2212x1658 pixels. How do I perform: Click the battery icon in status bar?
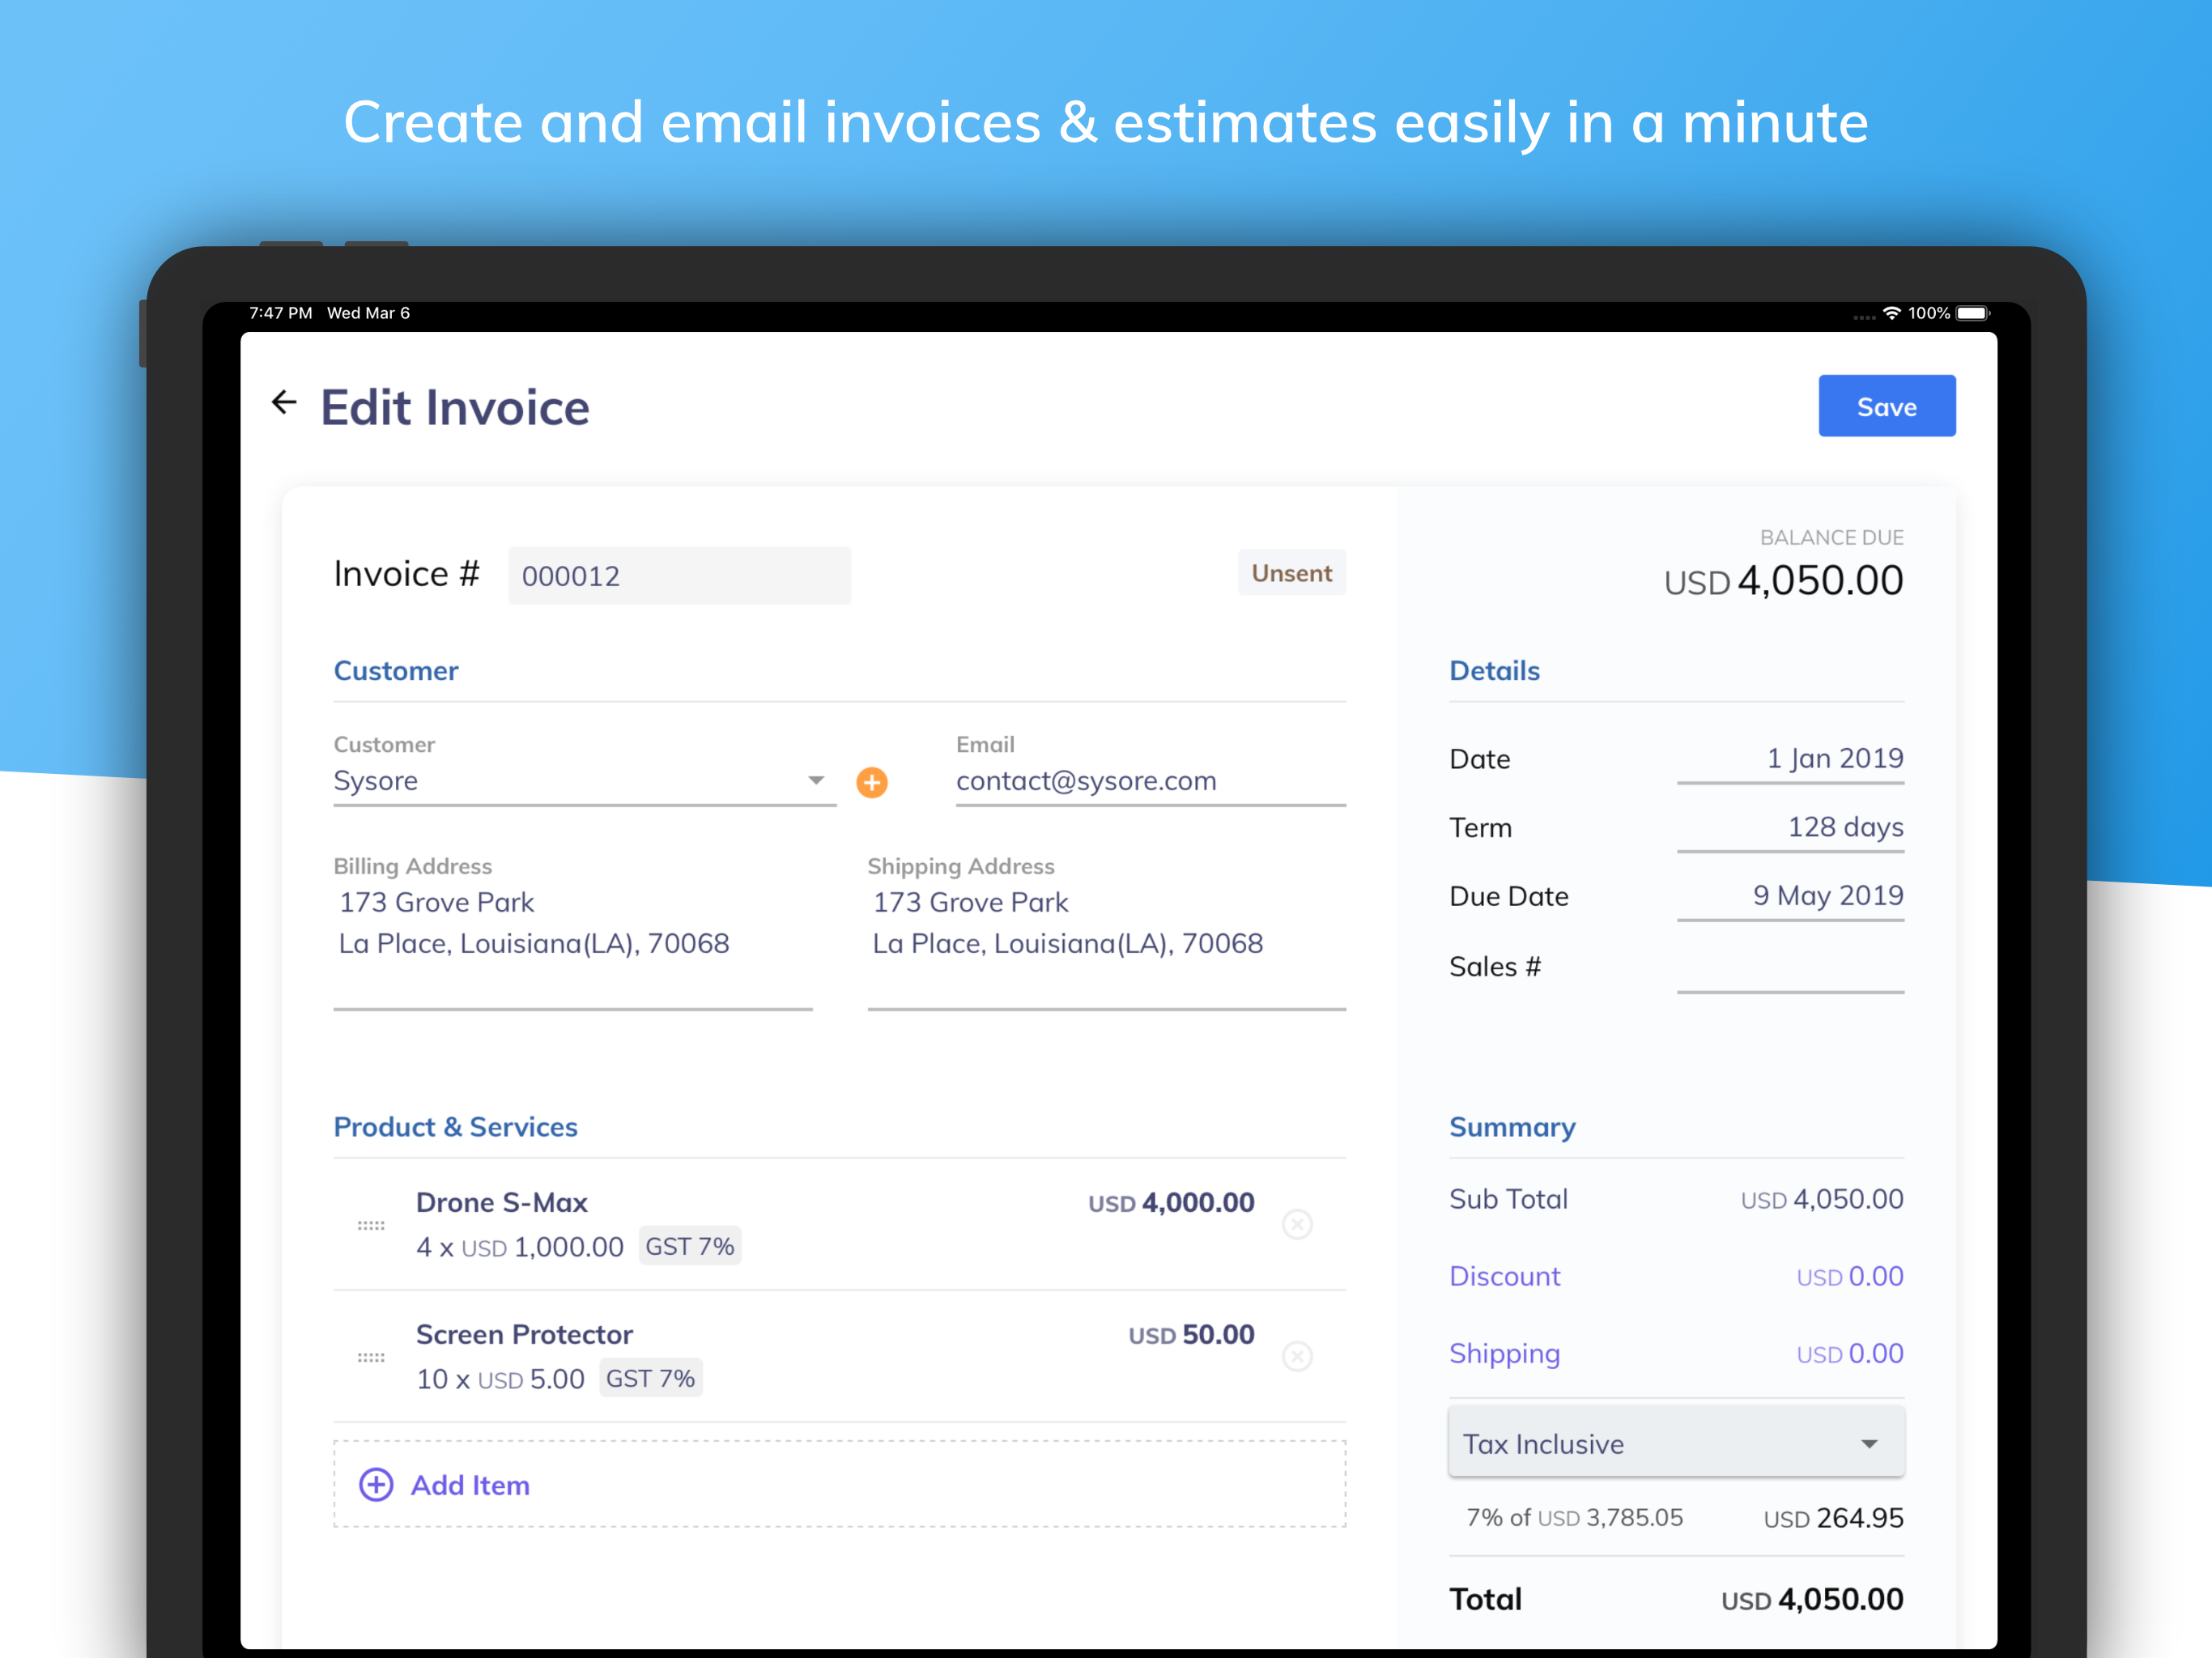coord(1973,313)
